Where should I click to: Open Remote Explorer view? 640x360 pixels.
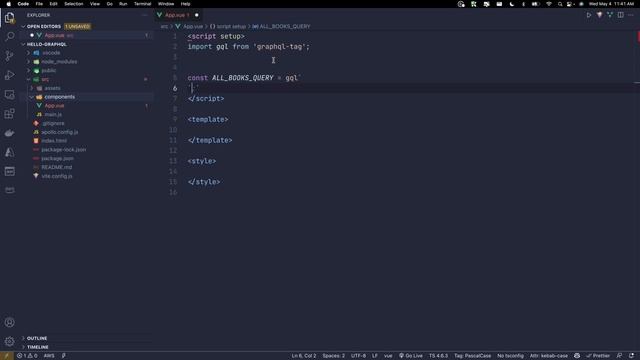[9, 95]
